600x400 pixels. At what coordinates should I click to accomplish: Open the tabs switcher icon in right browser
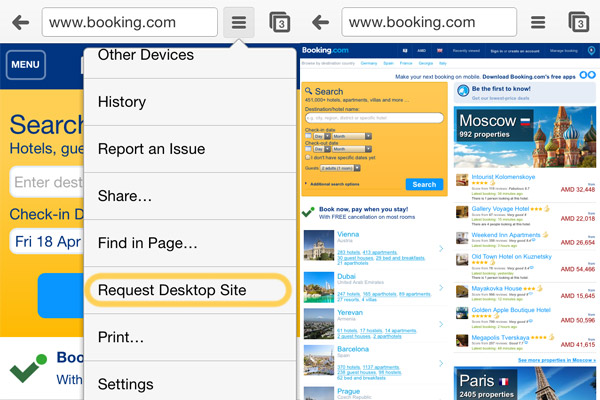click(x=579, y=23)
